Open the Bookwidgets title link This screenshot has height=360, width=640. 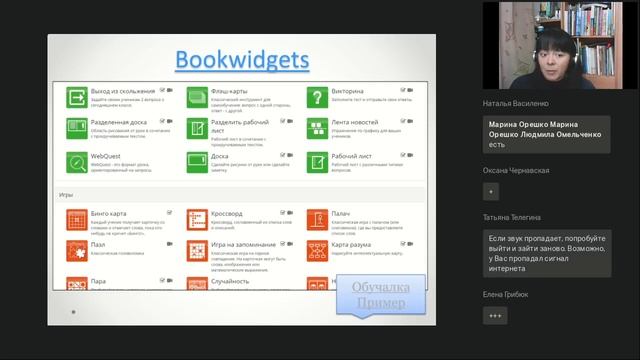click(242, 60)
